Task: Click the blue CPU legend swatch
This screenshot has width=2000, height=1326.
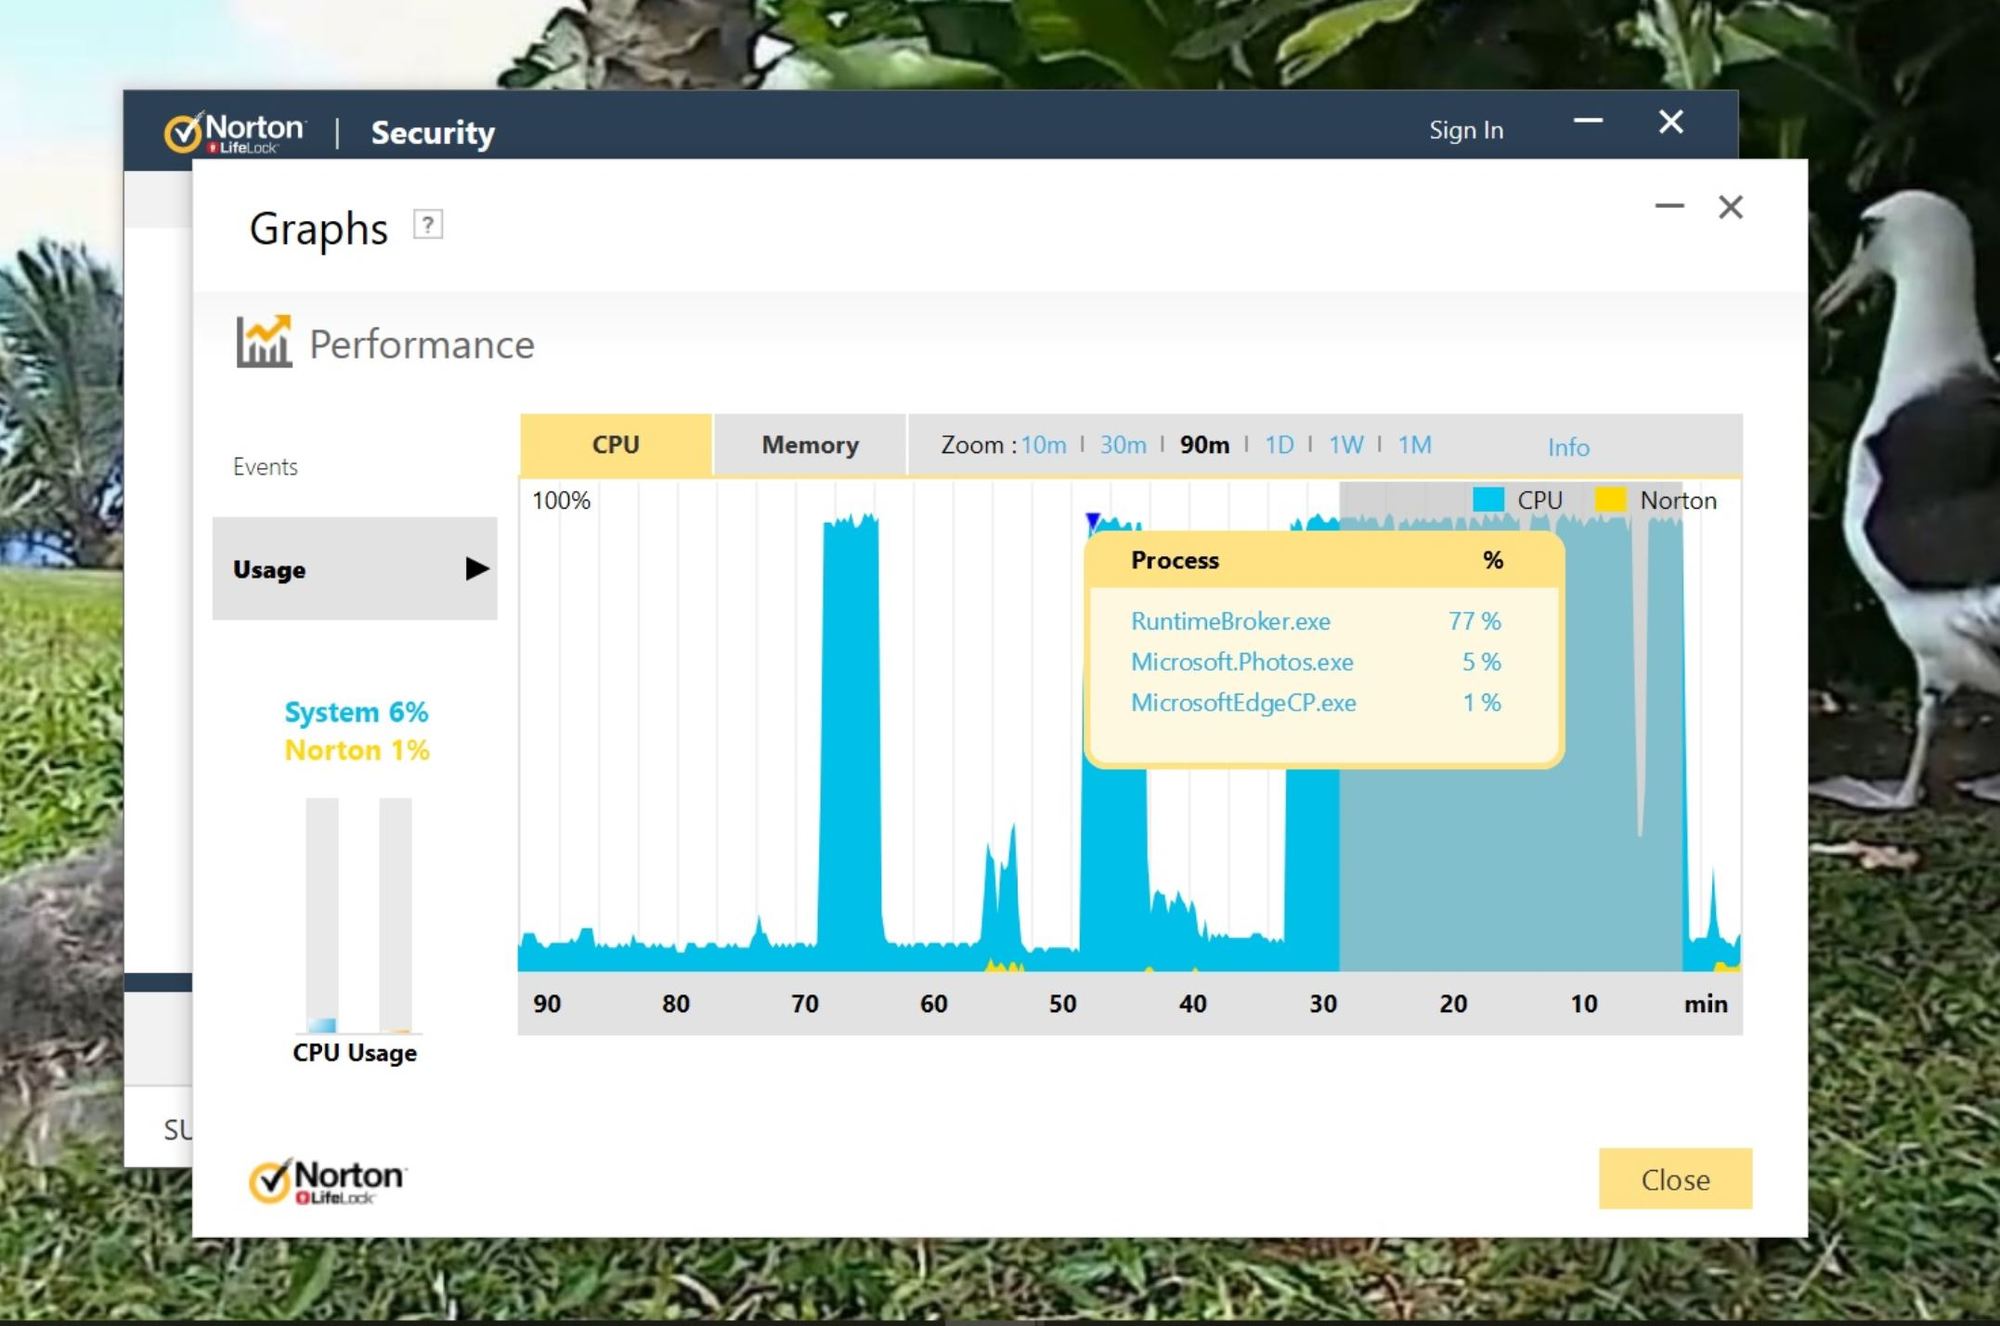Action: coord(1488,499)
